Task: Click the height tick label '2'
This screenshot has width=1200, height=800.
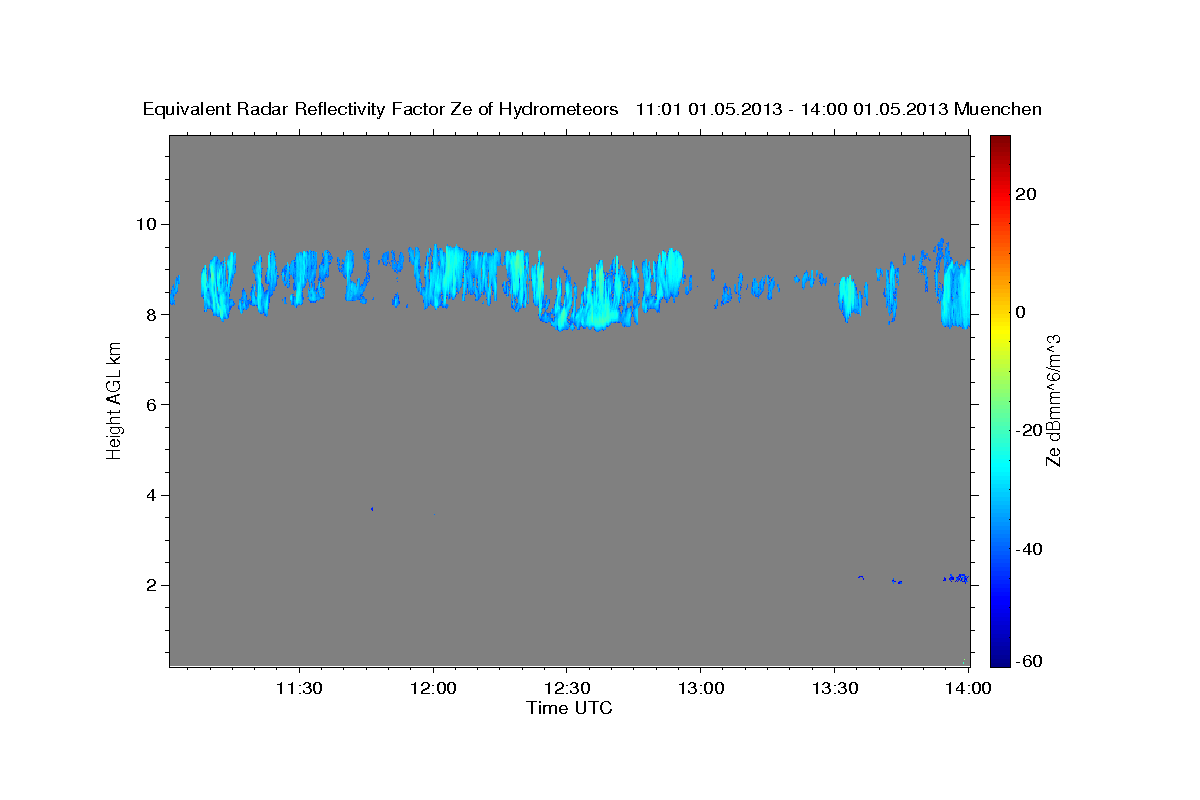Action: (x=154, y=585)
